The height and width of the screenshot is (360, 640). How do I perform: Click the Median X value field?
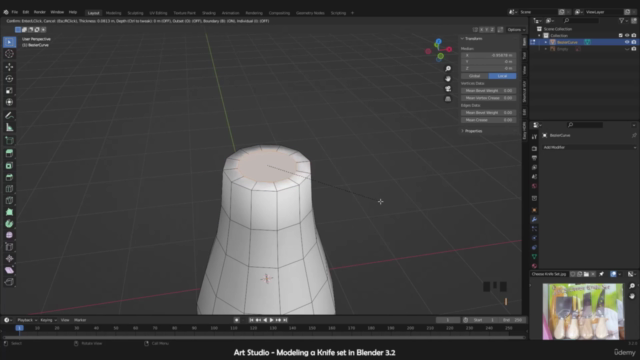pyautogui.click(x=489, y=55)
